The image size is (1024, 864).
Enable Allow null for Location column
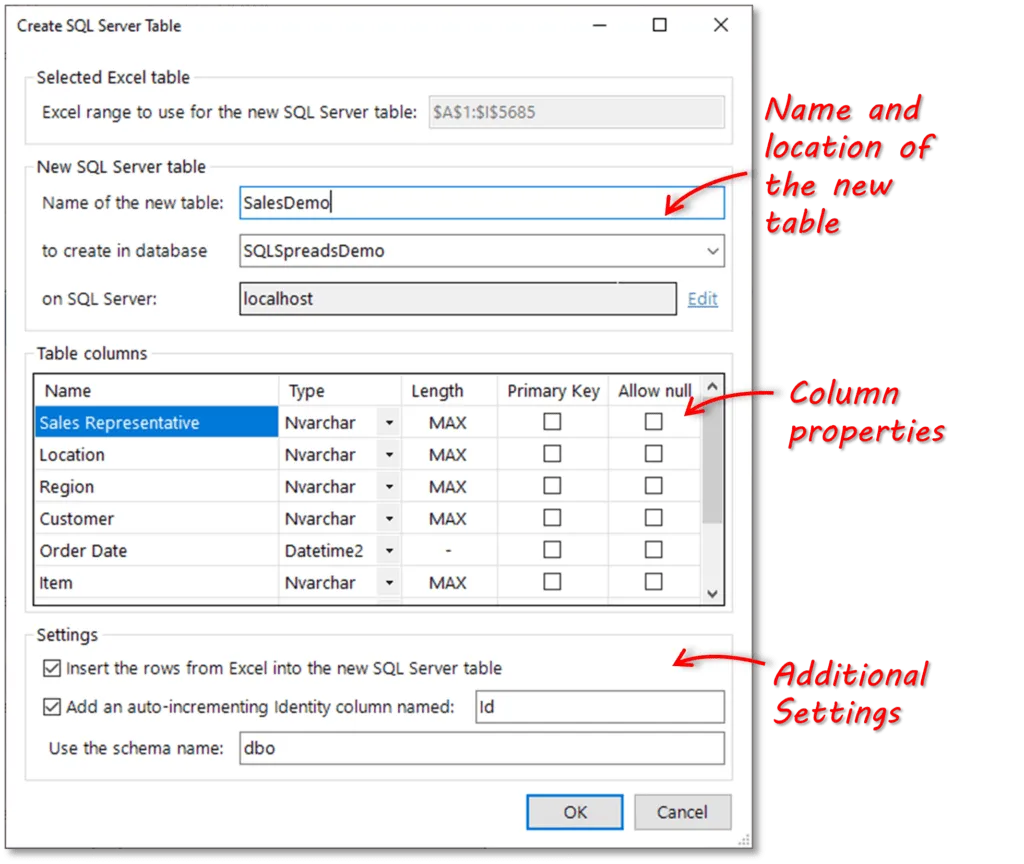pos(653,454)
